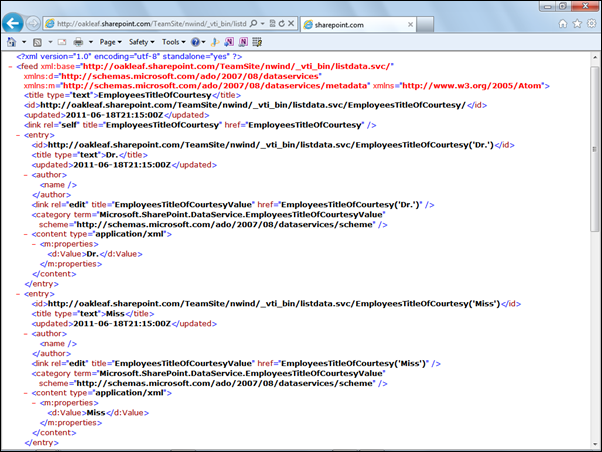Collapse content element in Miss entry
The height and width of the screenshot is (452, 602).
pos(25,393)
